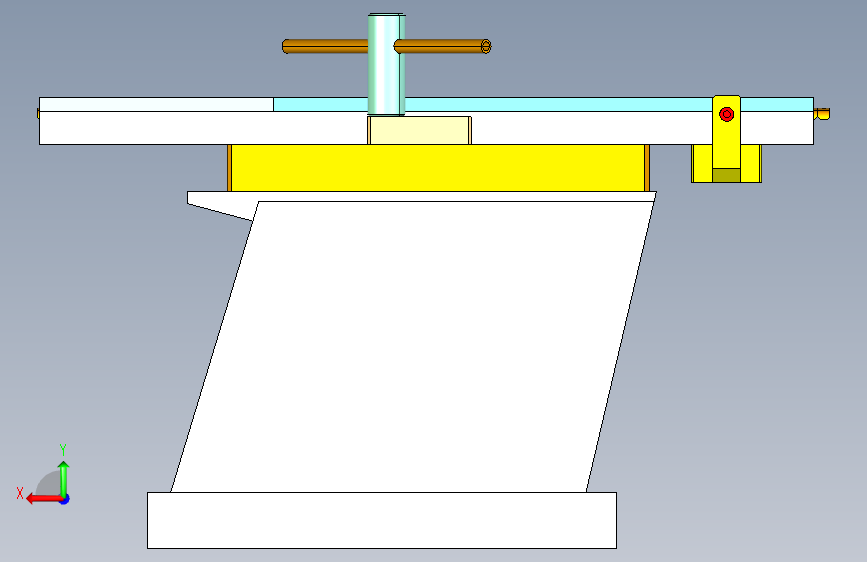The image size is (867, 562).
Task: Select the pale yellow block below the cylinder
Action: [419, 131]
